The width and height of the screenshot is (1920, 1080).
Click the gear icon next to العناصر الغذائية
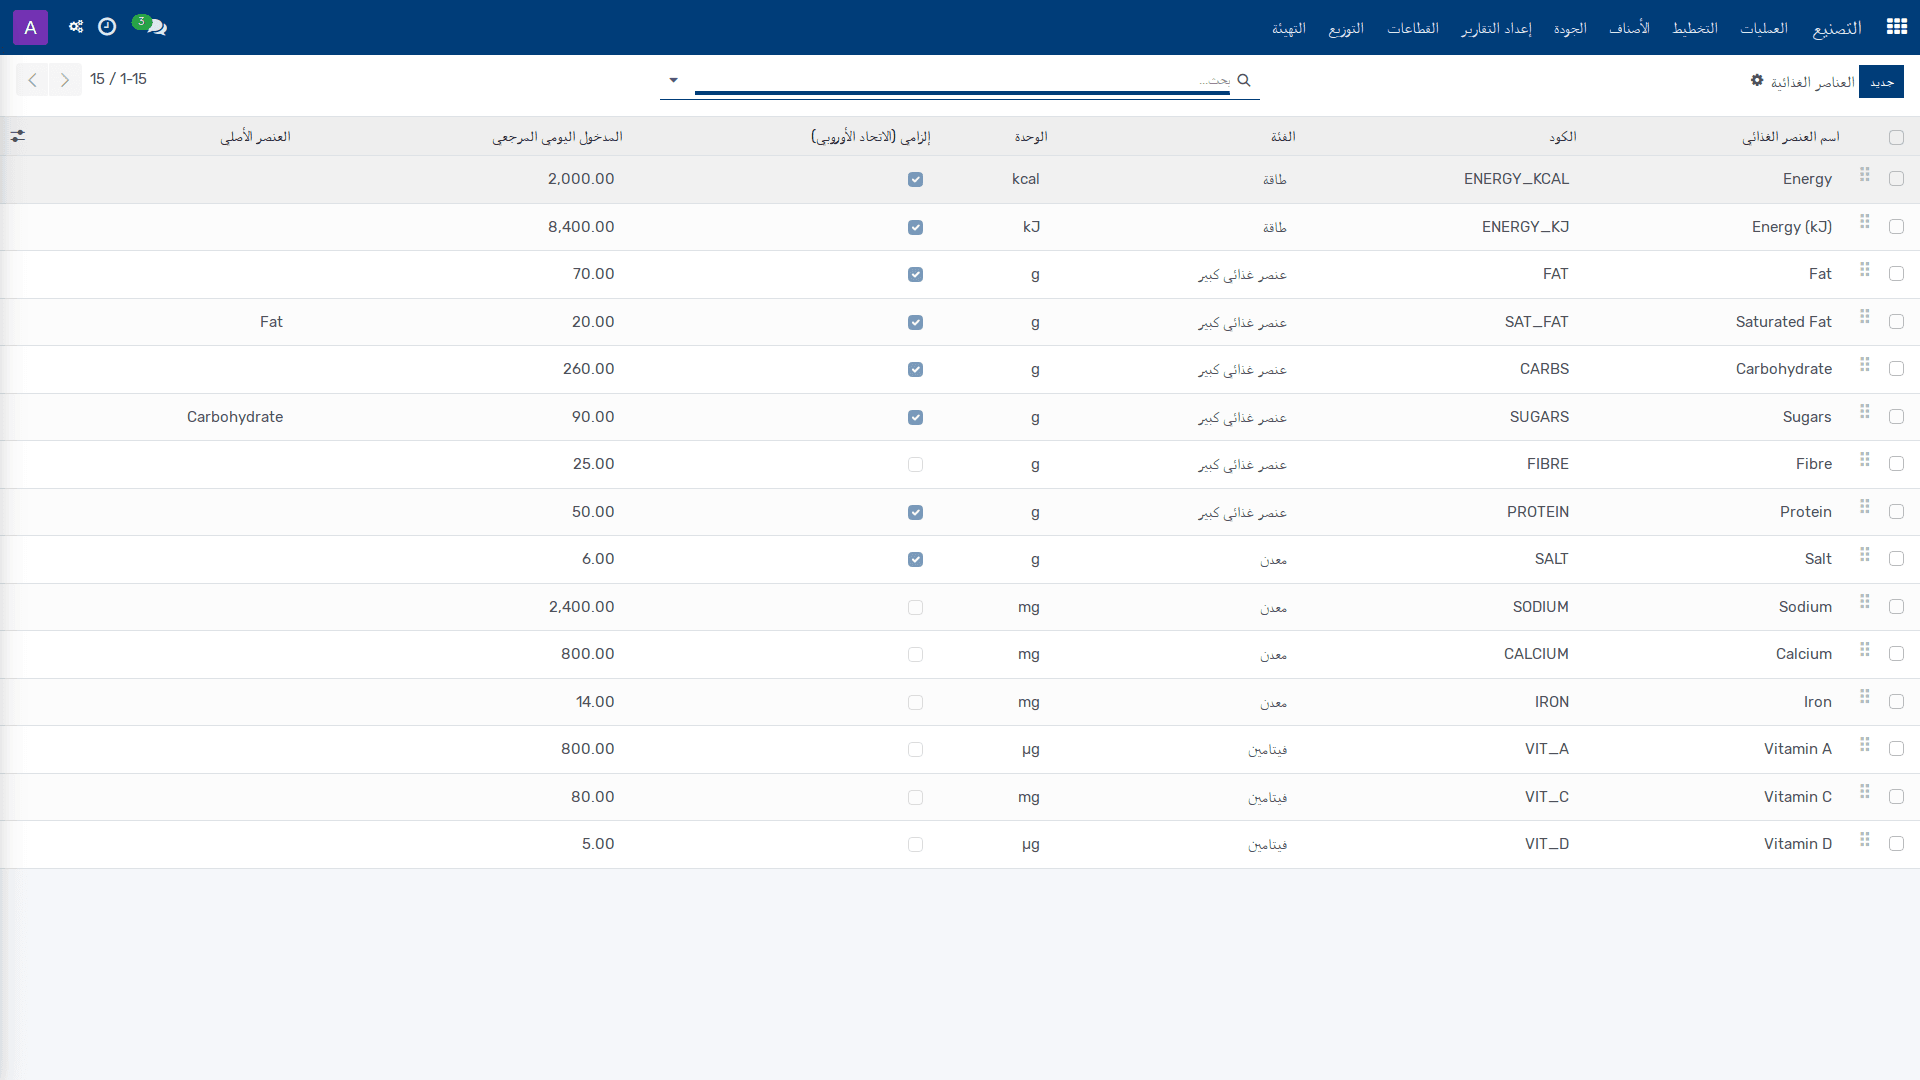tap(1757, 80)
